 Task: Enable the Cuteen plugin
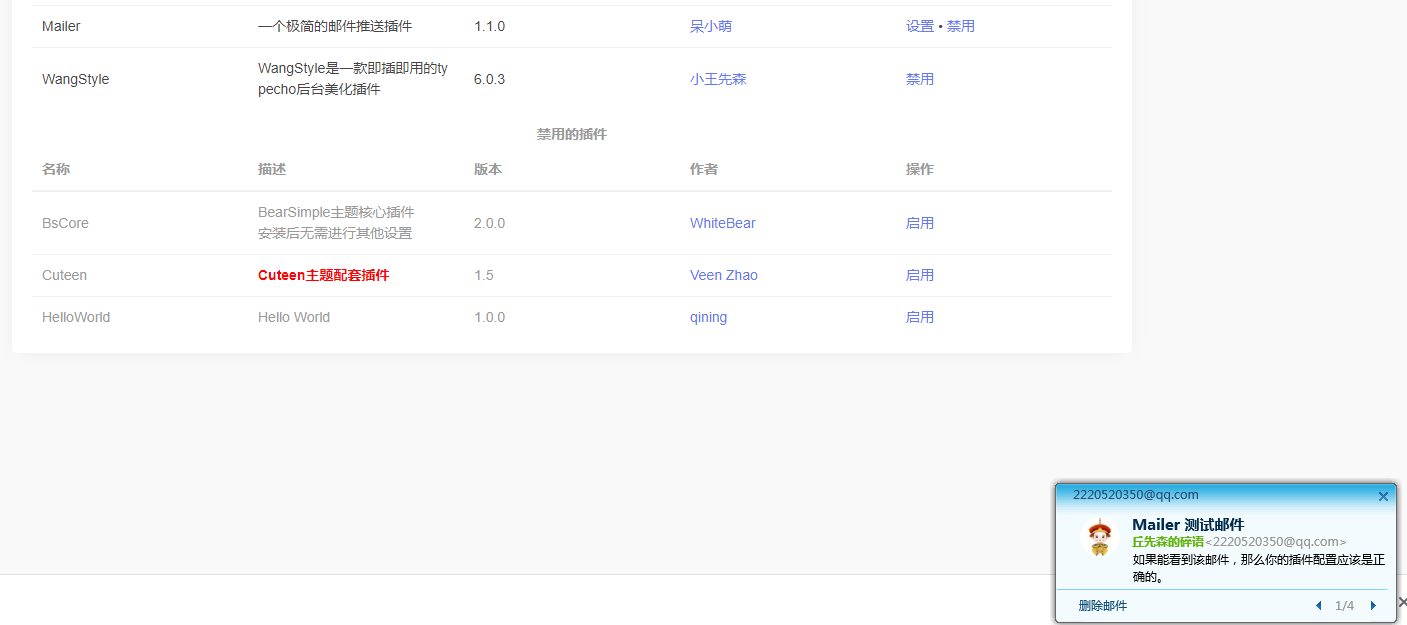point(919,275)
